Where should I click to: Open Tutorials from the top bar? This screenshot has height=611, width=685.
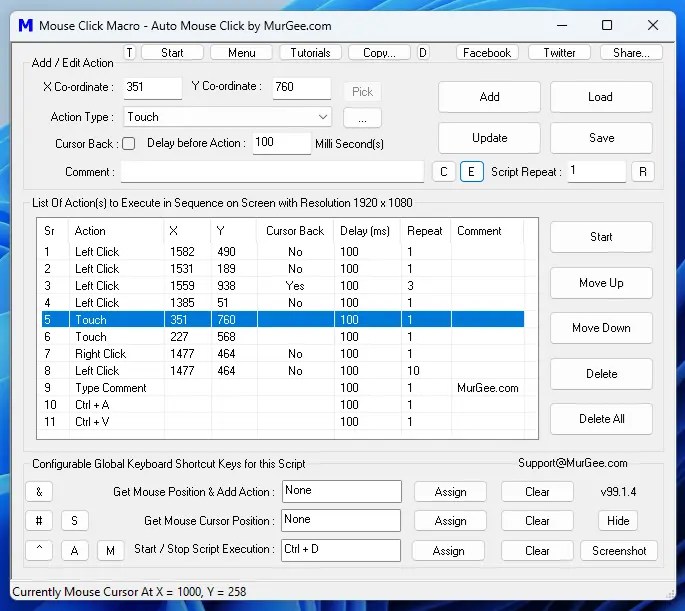(310, 53)
